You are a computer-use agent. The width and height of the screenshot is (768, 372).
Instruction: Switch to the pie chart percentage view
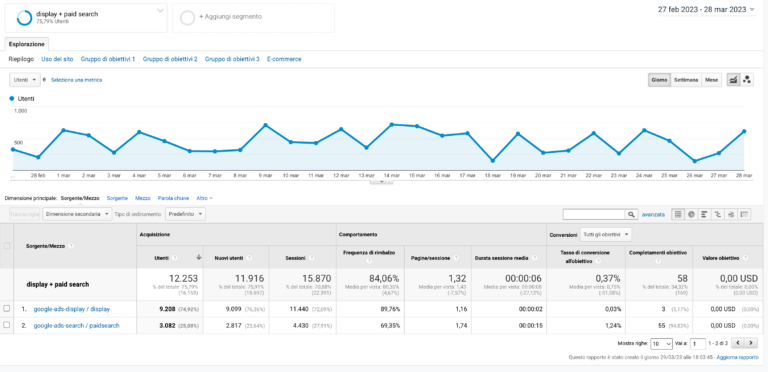click(691, 214)
